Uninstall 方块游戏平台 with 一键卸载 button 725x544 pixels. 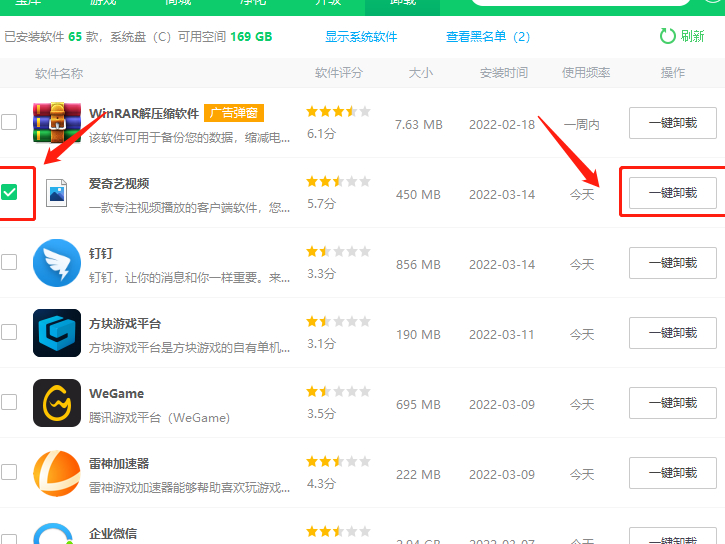(673, 333)
